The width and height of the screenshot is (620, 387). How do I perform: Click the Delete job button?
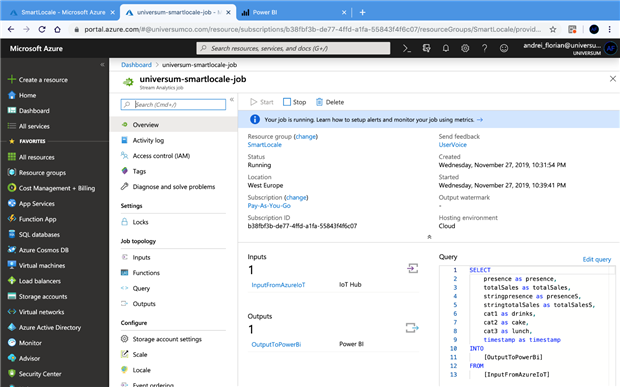click(x=330, y=102)
